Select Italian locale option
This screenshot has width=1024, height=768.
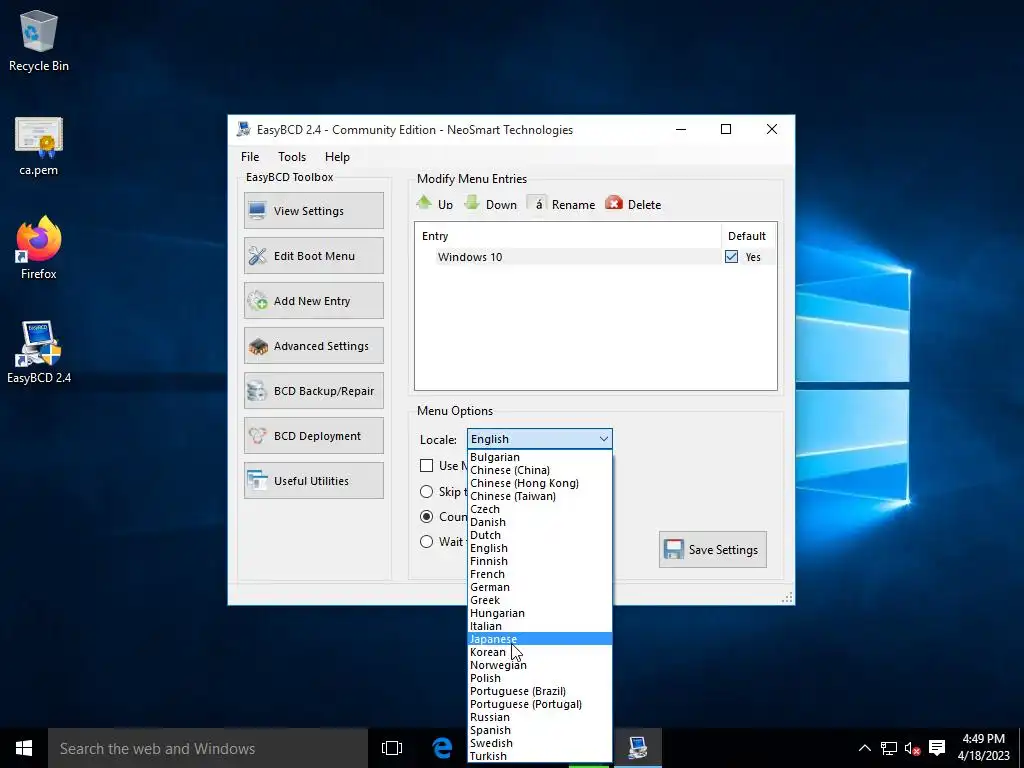pyautogui.click(x=540, y=626)
